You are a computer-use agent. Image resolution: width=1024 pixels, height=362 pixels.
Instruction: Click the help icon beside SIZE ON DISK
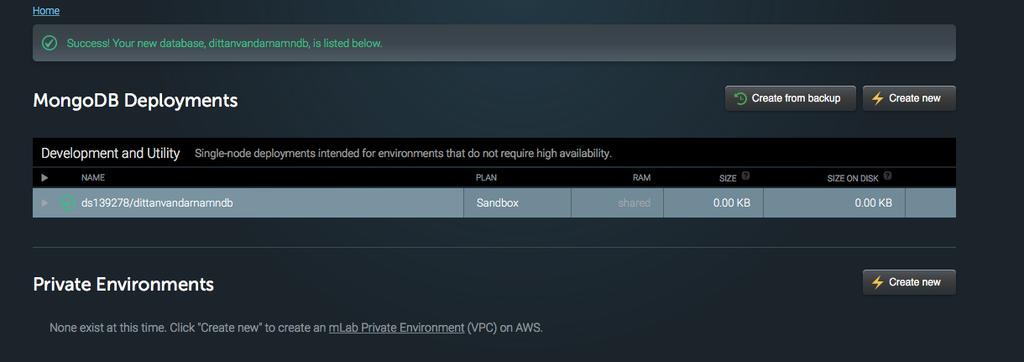887,176
